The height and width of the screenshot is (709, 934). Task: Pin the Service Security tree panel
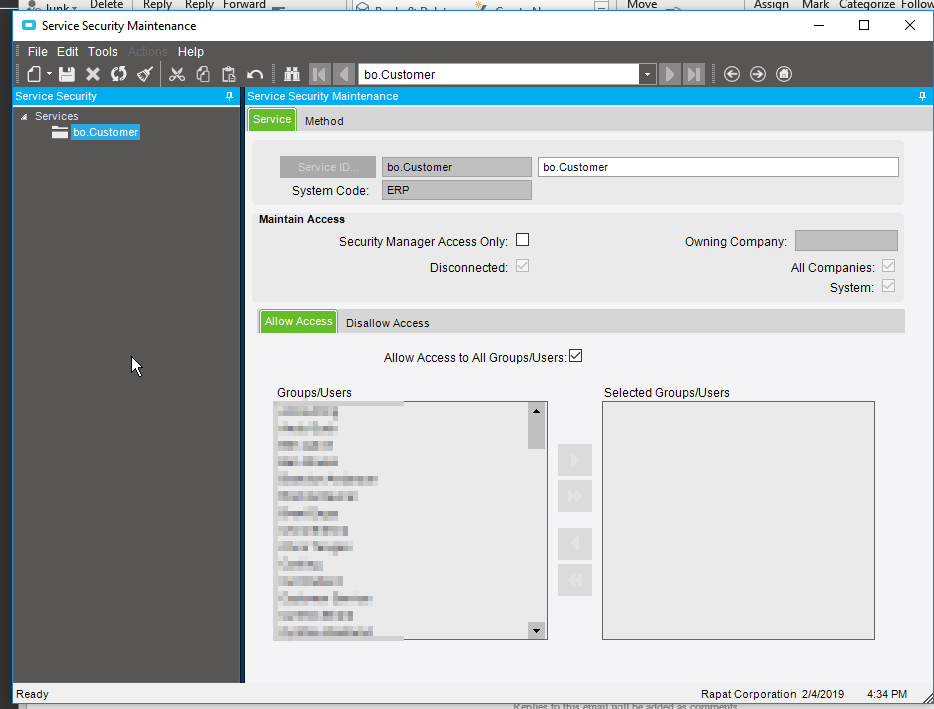point(229,97)
